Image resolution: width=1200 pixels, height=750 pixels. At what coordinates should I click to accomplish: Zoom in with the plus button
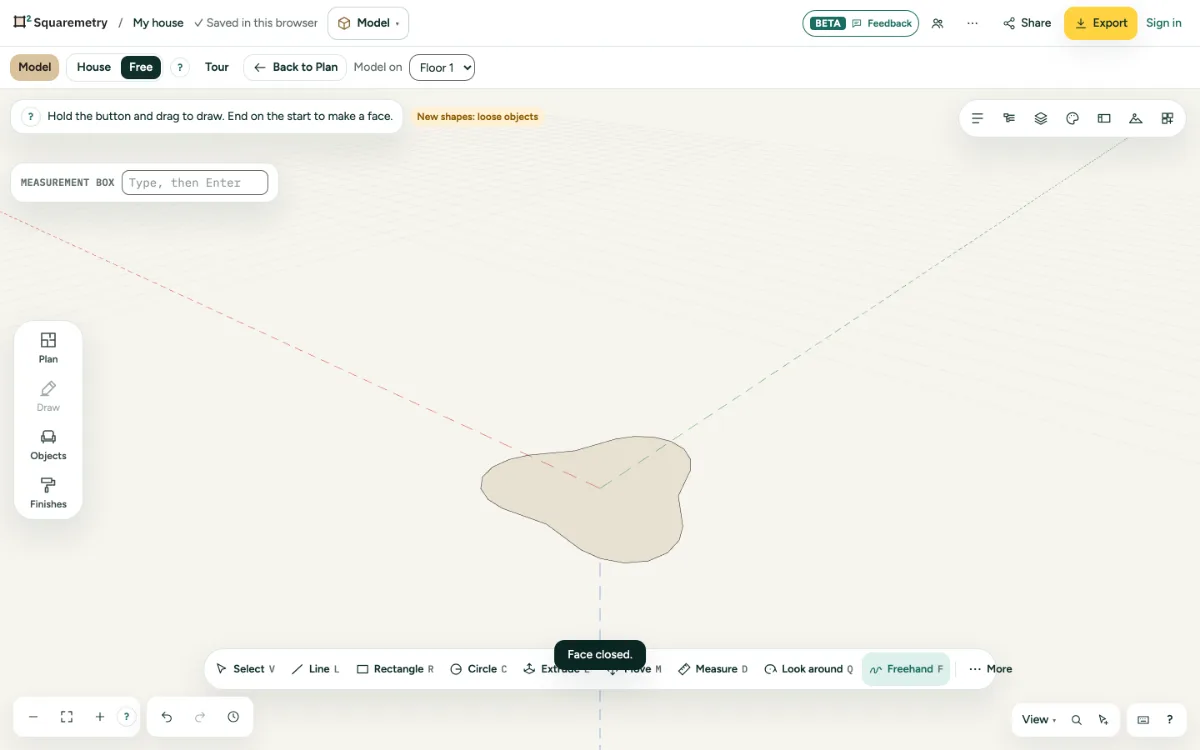[100, 717]
